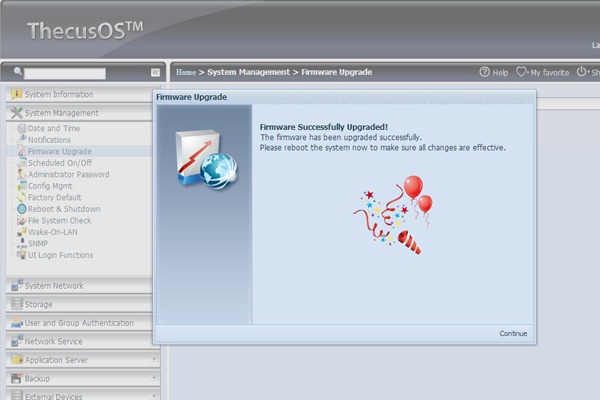Open Administrator Password page
Viewport: 600px width, 400px height.
pos(68,174)
